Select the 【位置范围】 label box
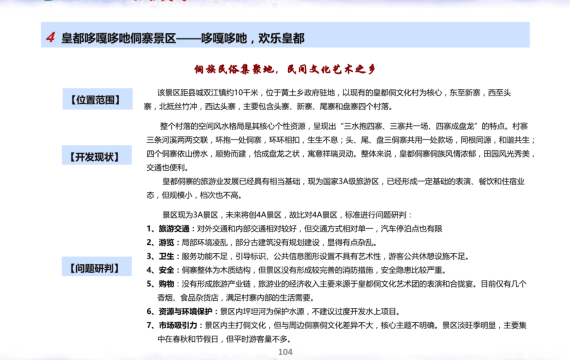 [x=97, y=99]
